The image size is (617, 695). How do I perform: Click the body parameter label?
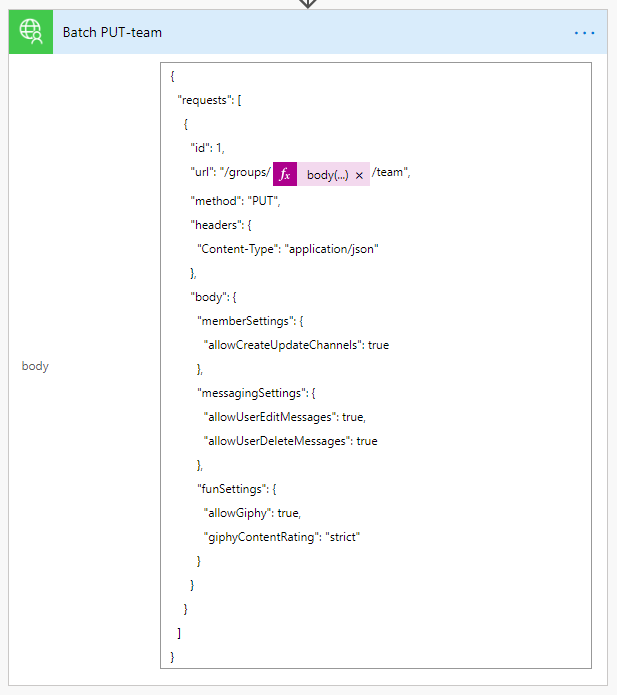coord(35,366)
